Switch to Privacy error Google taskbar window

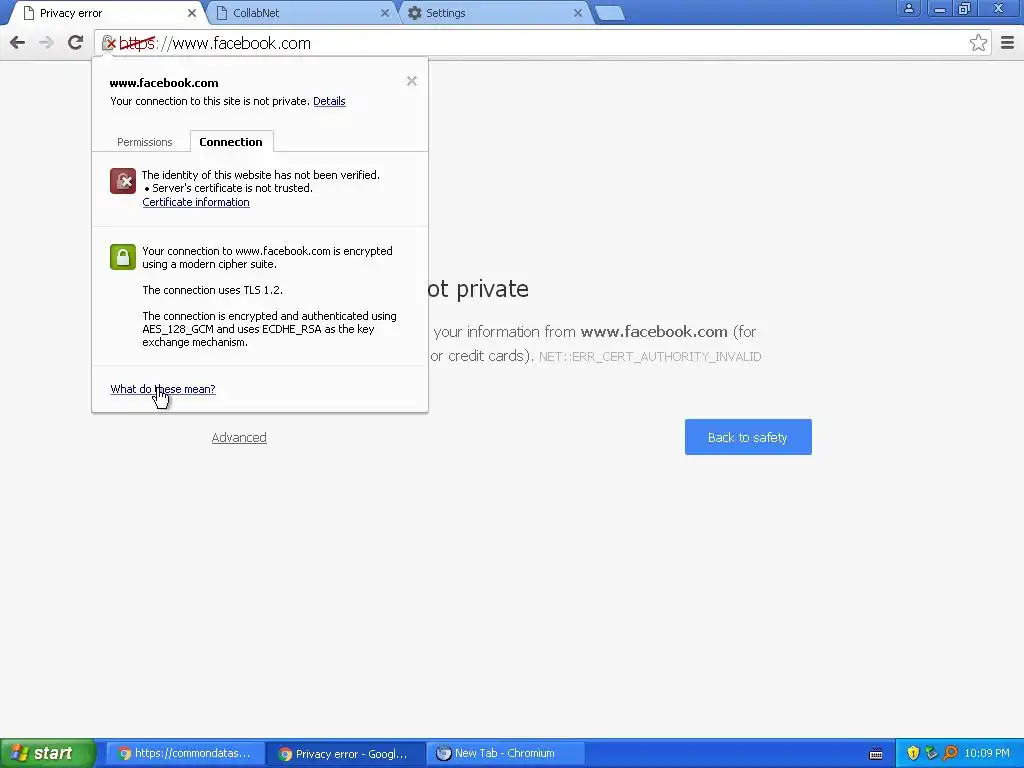click(346, 754)
